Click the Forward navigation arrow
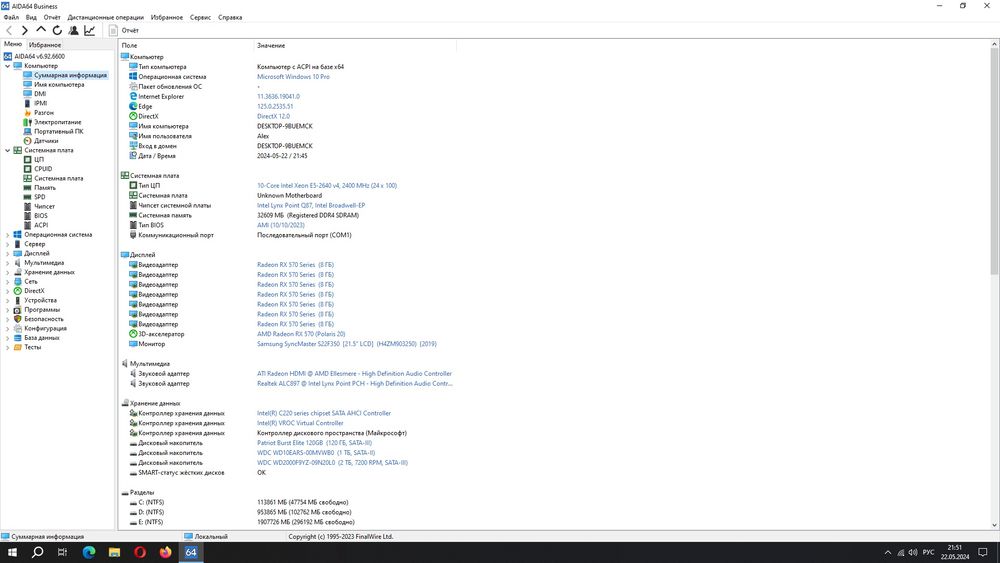 coord(25,30)
